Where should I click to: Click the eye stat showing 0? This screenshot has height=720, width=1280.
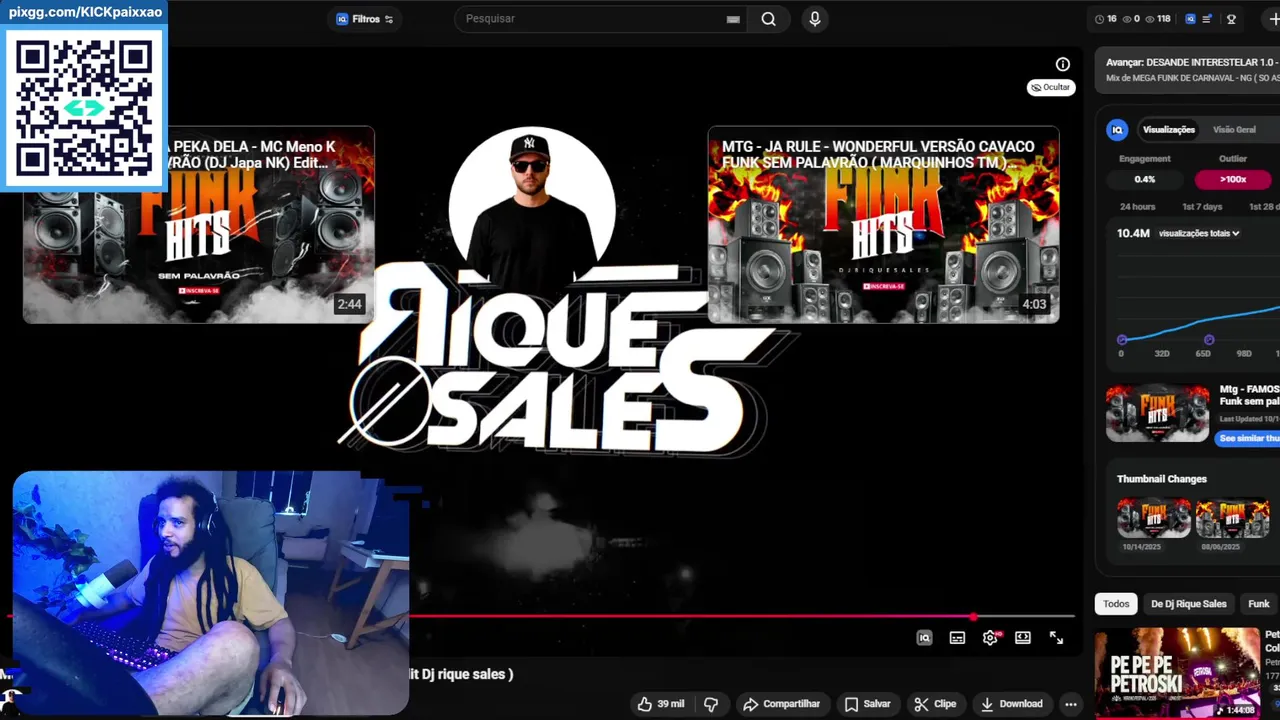coord(1131,19)
